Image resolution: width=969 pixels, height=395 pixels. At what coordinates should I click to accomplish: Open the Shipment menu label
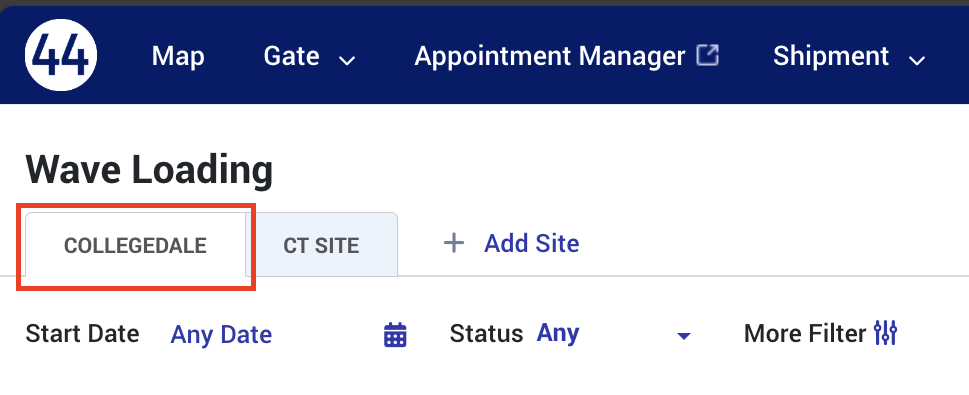[831, 56]
